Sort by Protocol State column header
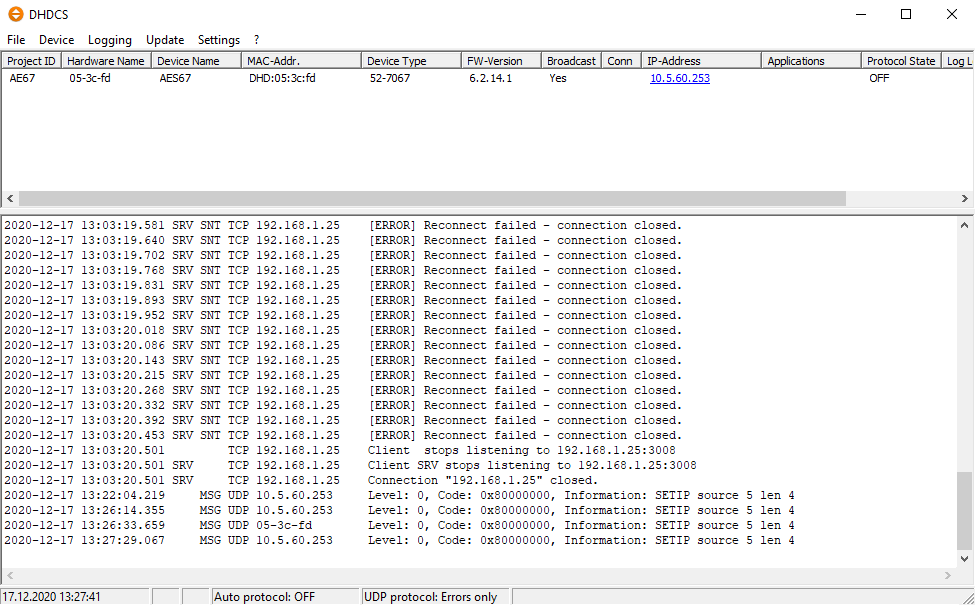 (x=901, y=61)
